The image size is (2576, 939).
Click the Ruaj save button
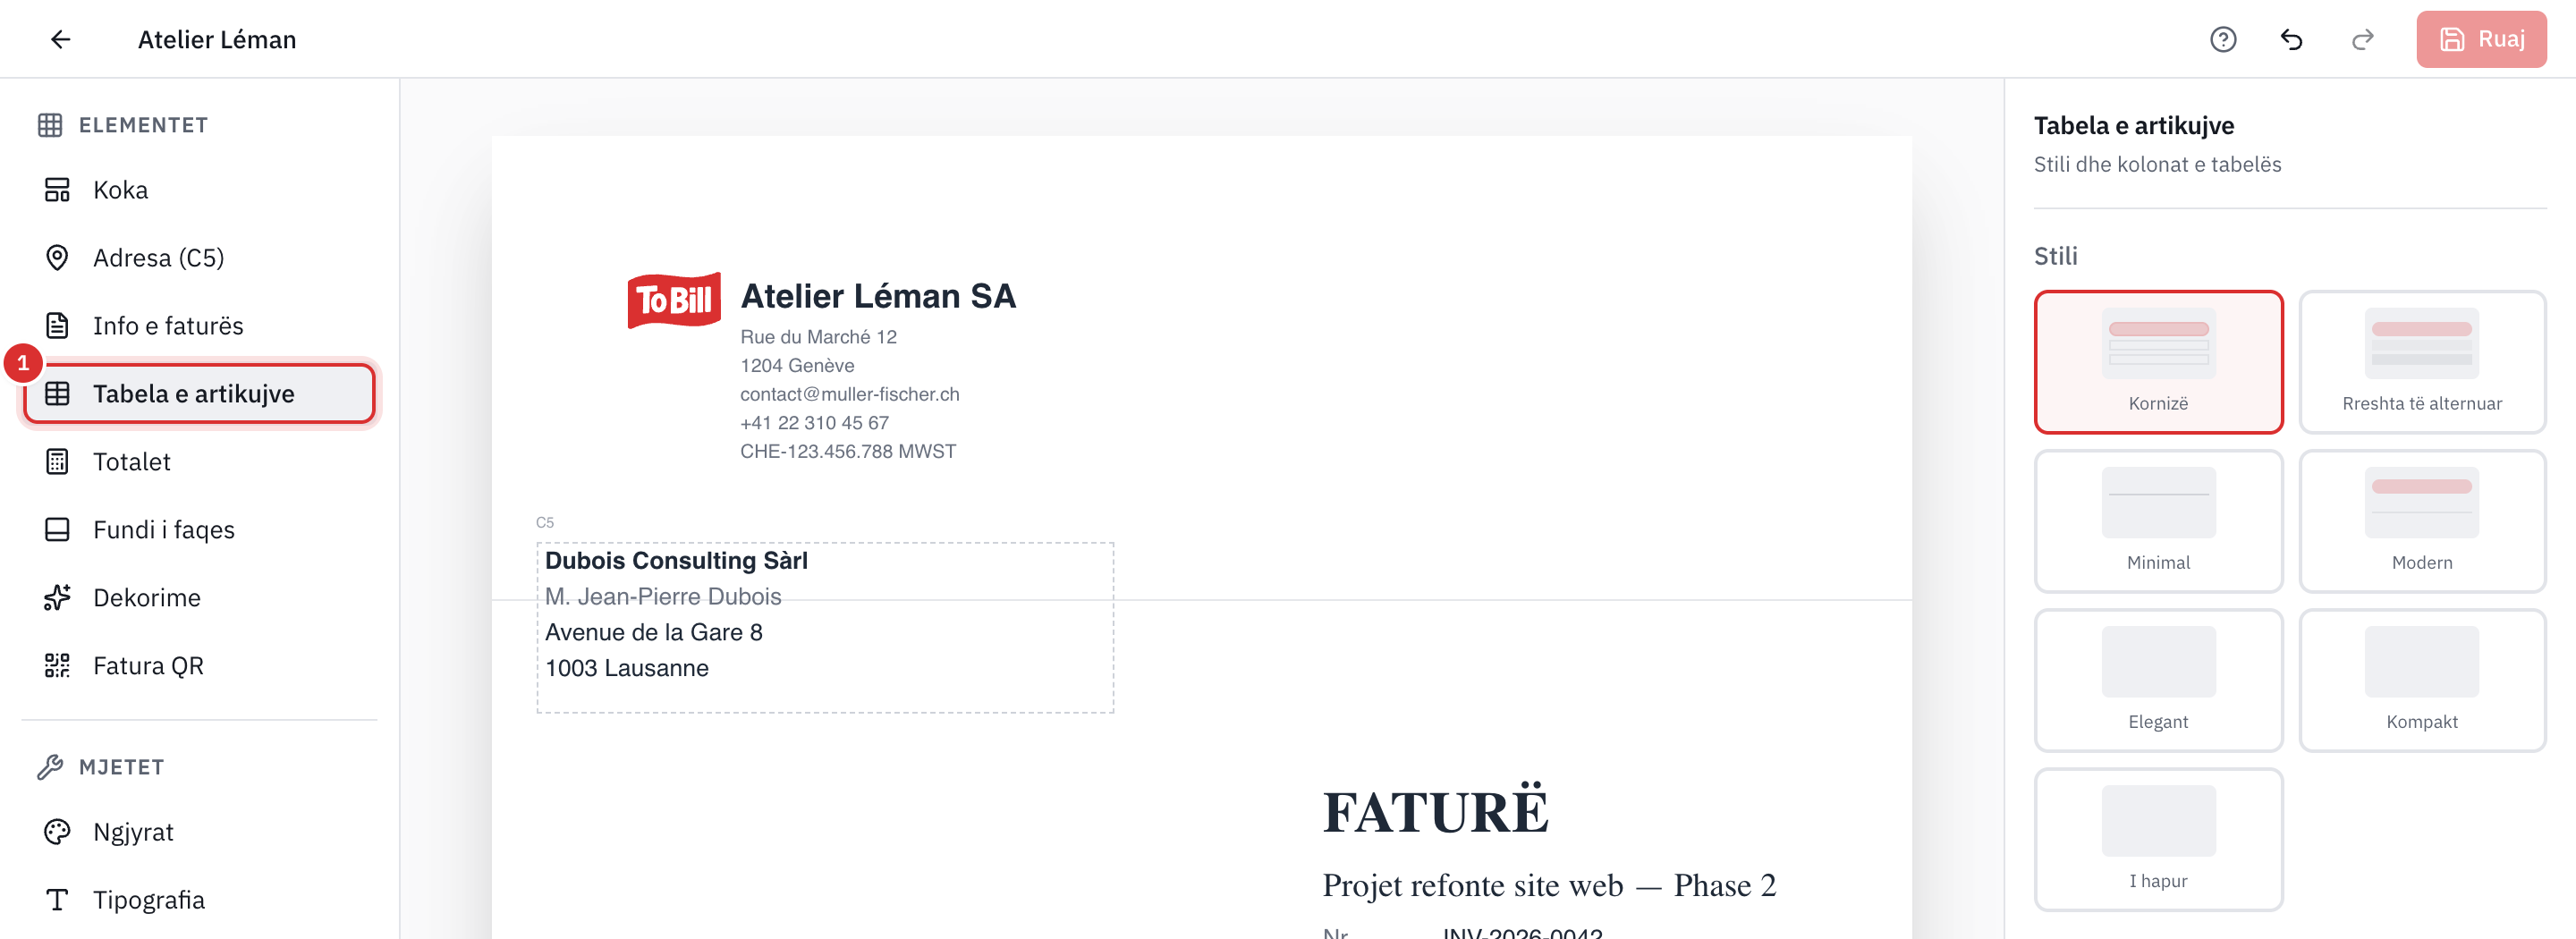click(2481, 39)
